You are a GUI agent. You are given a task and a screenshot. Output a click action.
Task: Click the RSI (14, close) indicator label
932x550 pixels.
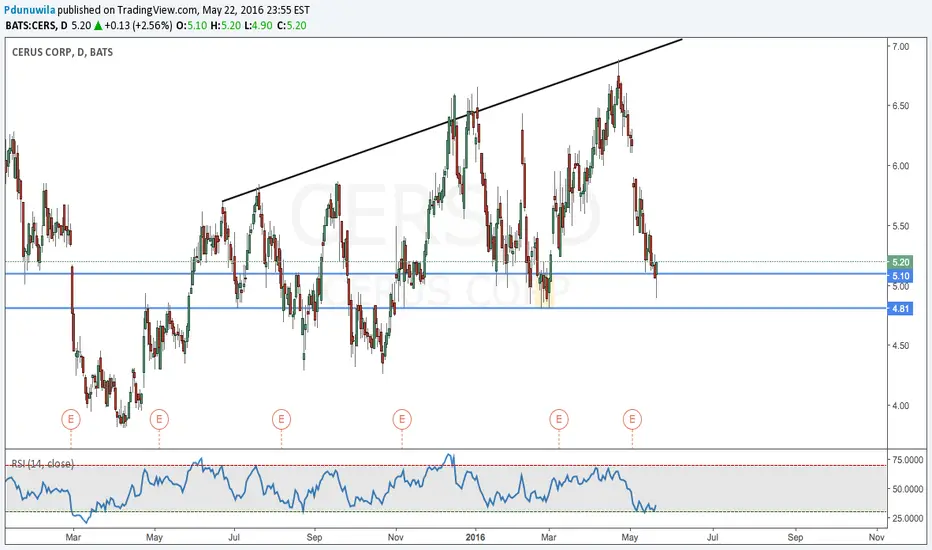43,463
